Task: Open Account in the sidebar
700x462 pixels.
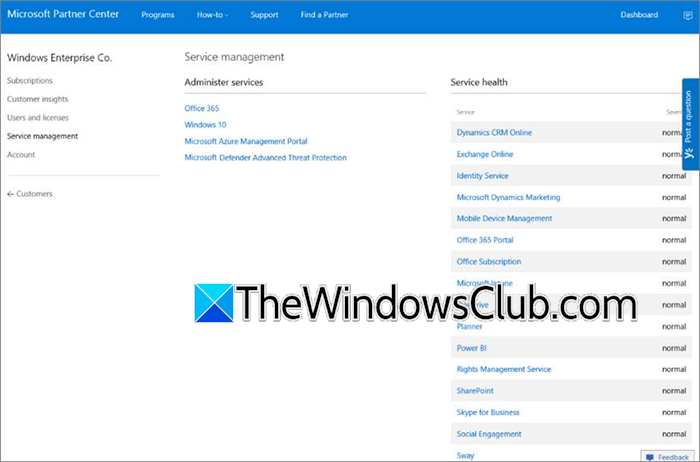Action: click(21, 155)
